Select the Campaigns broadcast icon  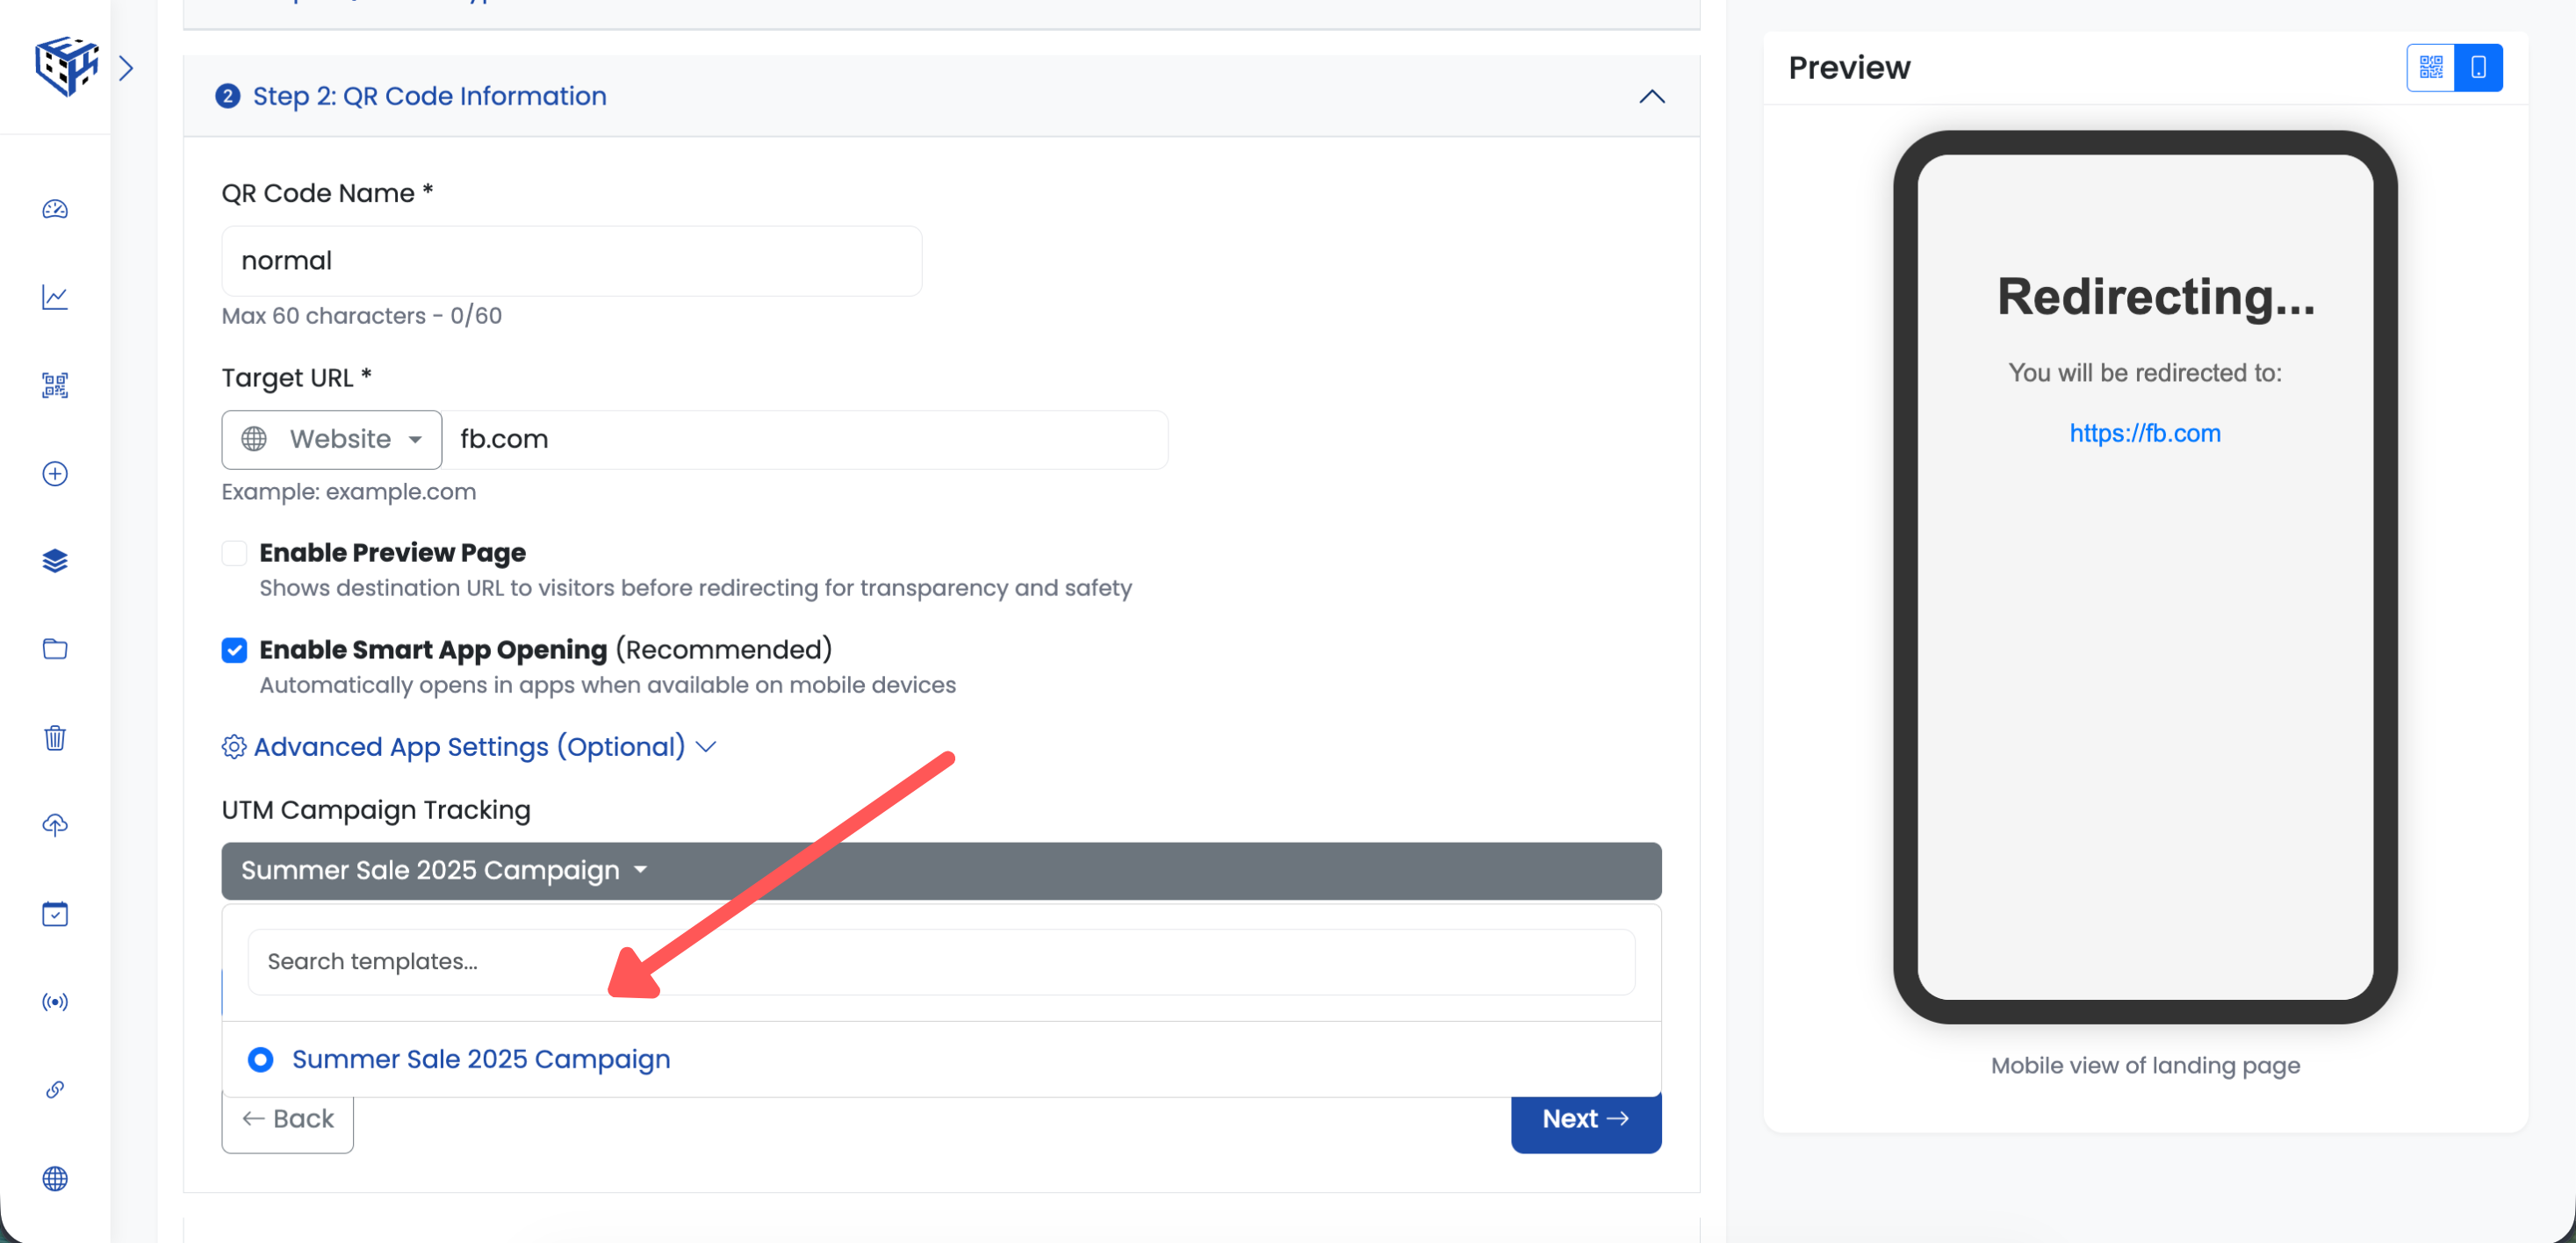(x=54, y=1002)
